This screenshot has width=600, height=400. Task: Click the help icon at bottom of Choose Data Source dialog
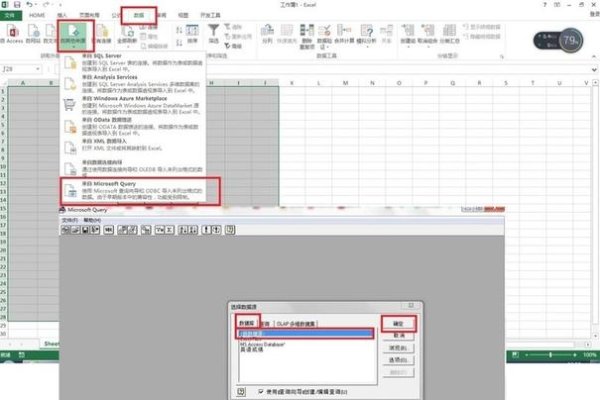241,392
